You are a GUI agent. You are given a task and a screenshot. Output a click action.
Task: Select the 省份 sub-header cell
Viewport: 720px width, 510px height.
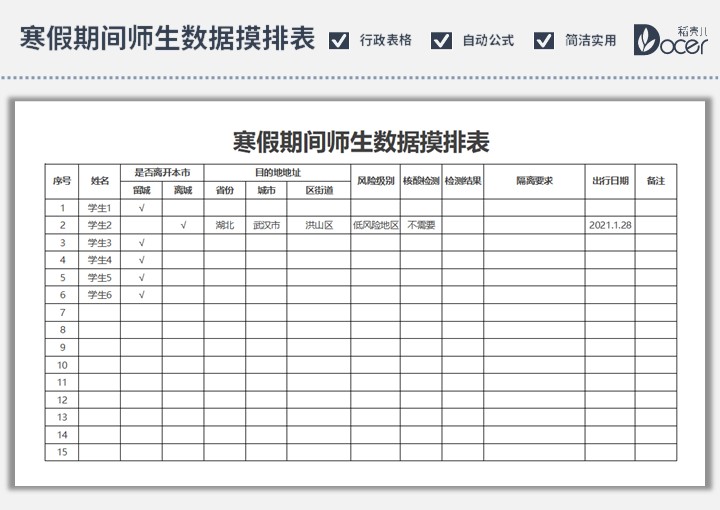point(225,190)
